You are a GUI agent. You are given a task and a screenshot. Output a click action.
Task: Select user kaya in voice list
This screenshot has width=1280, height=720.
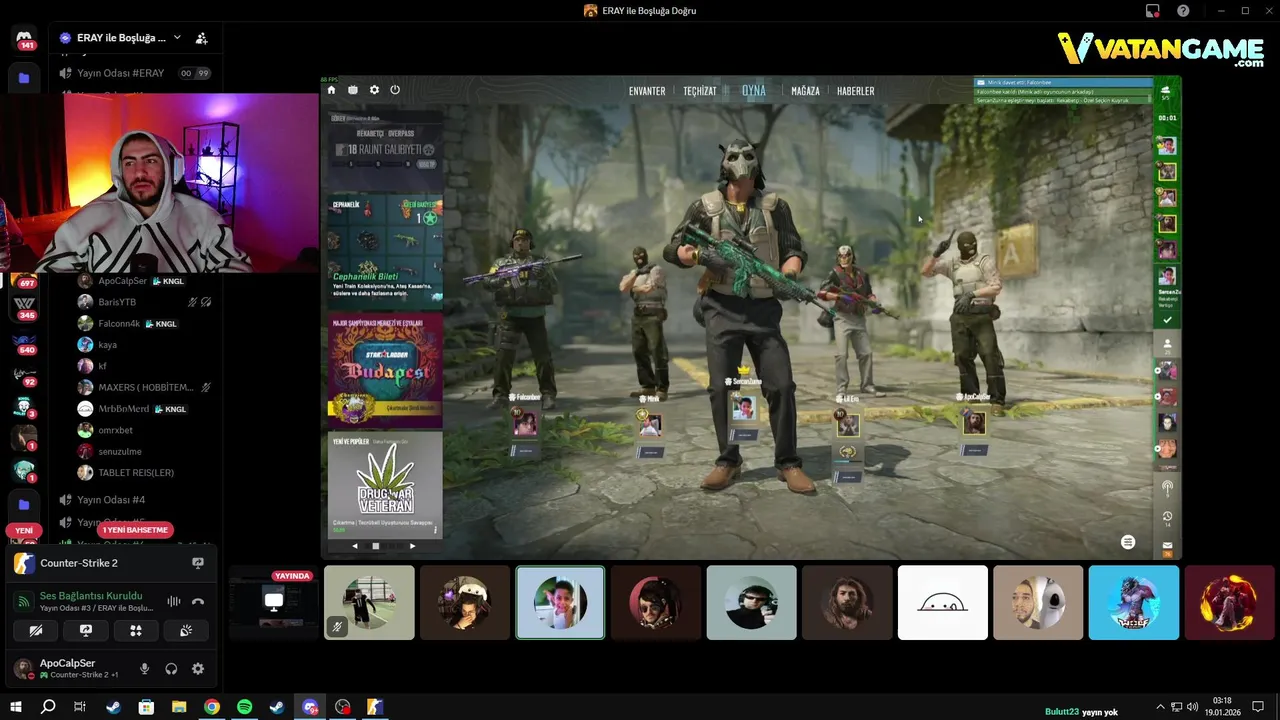point(145,344)
